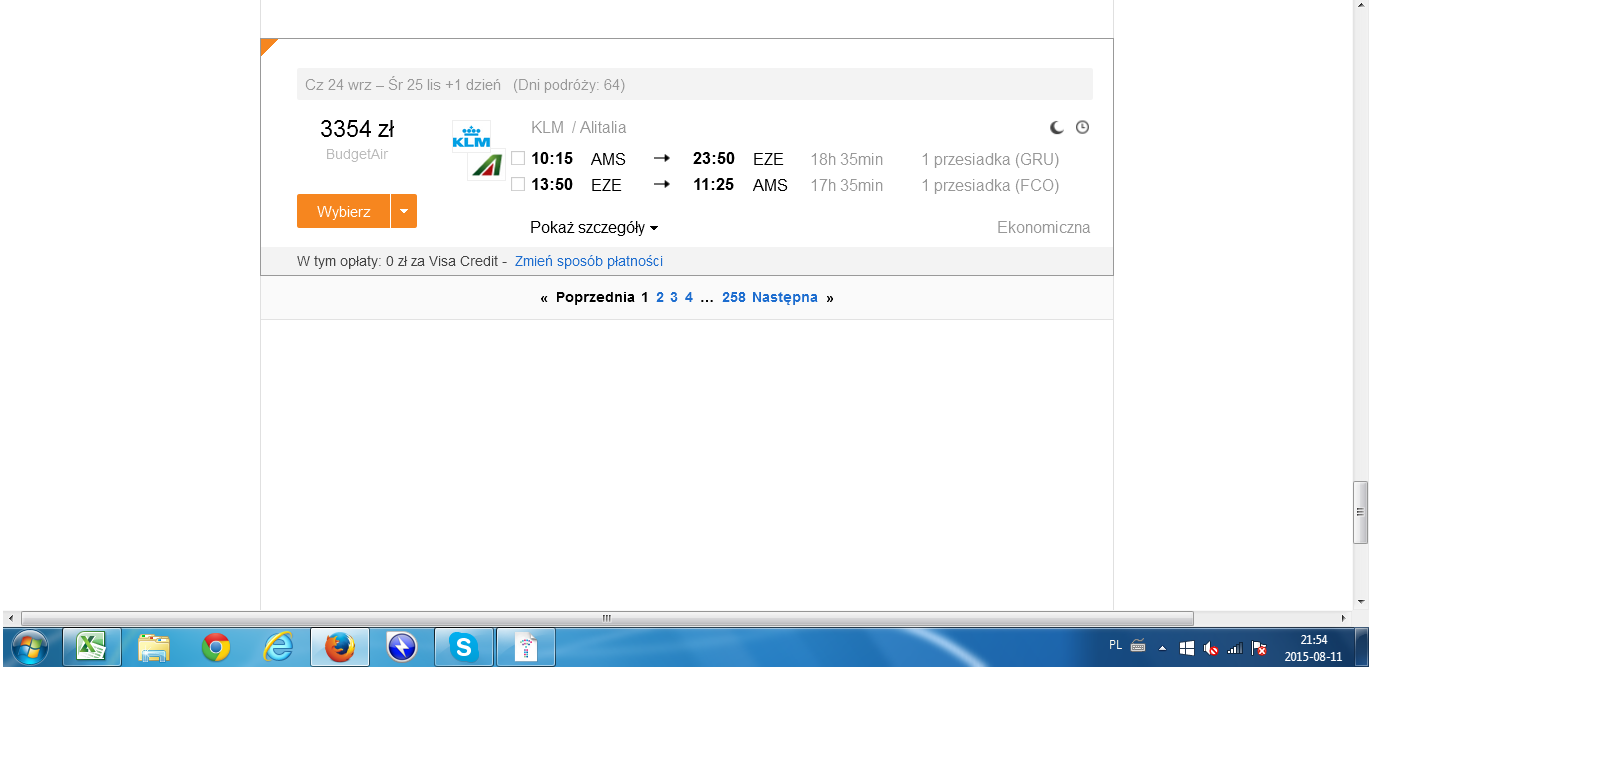Open Internet Explorer from taskbar
1600x768 pixels.
(278, 647)
